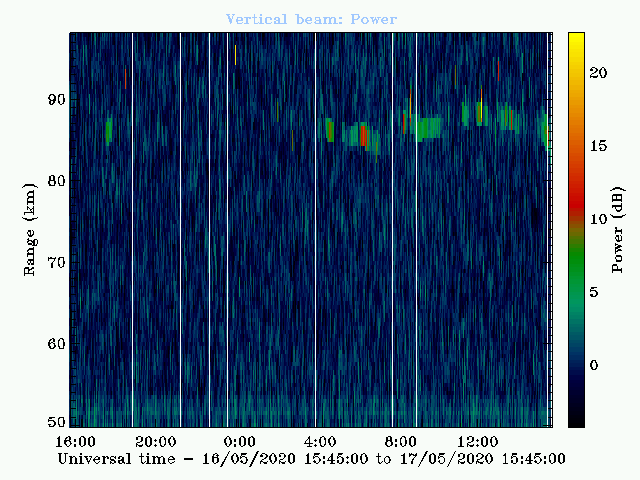Select the 4:00 time axis tick label
Screen dimensions: 640x480
coord(318,441)
